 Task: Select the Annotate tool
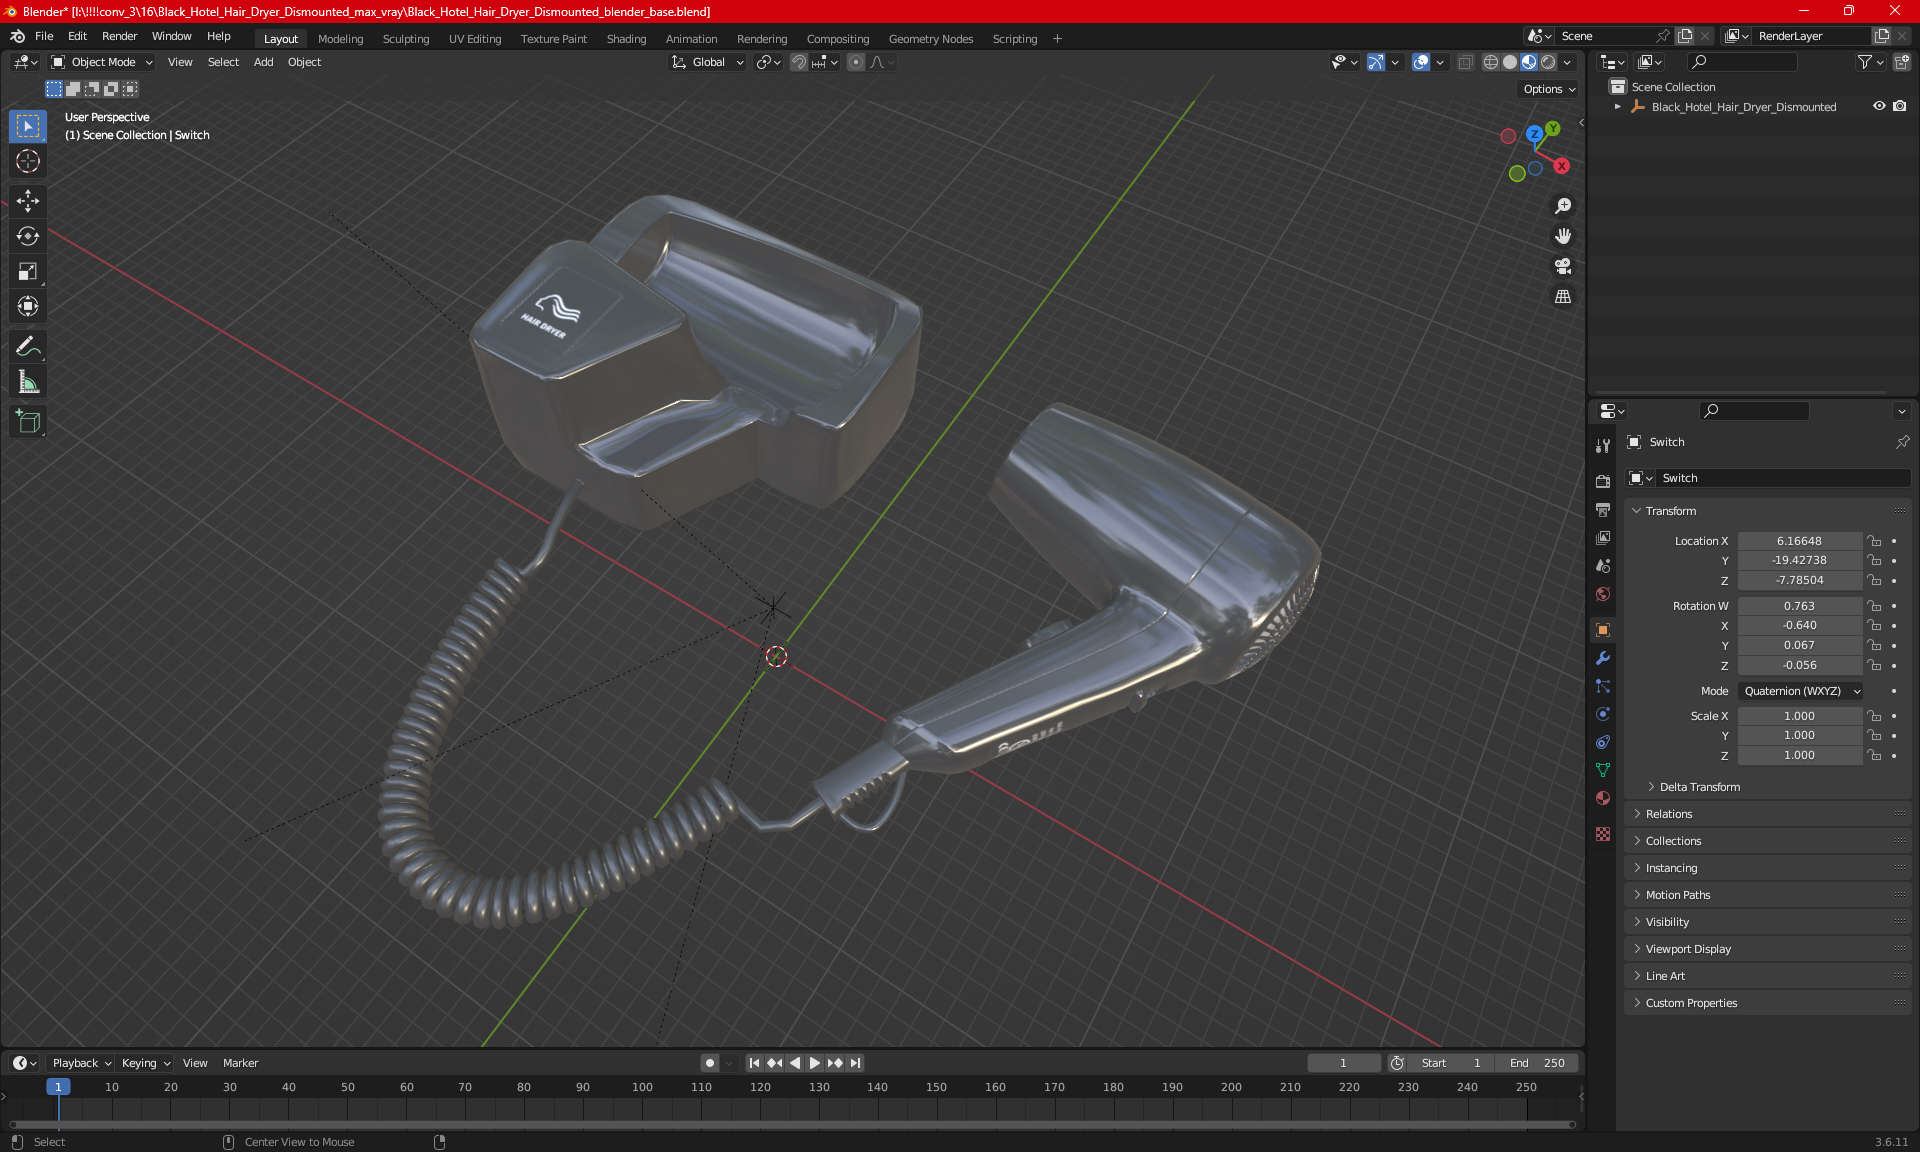coord(28,347)
